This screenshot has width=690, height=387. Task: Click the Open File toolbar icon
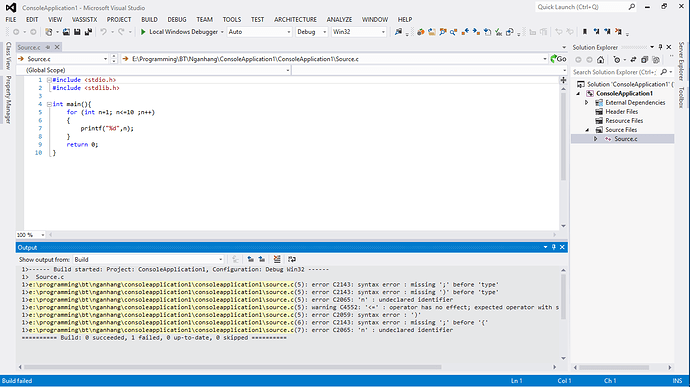66,32
